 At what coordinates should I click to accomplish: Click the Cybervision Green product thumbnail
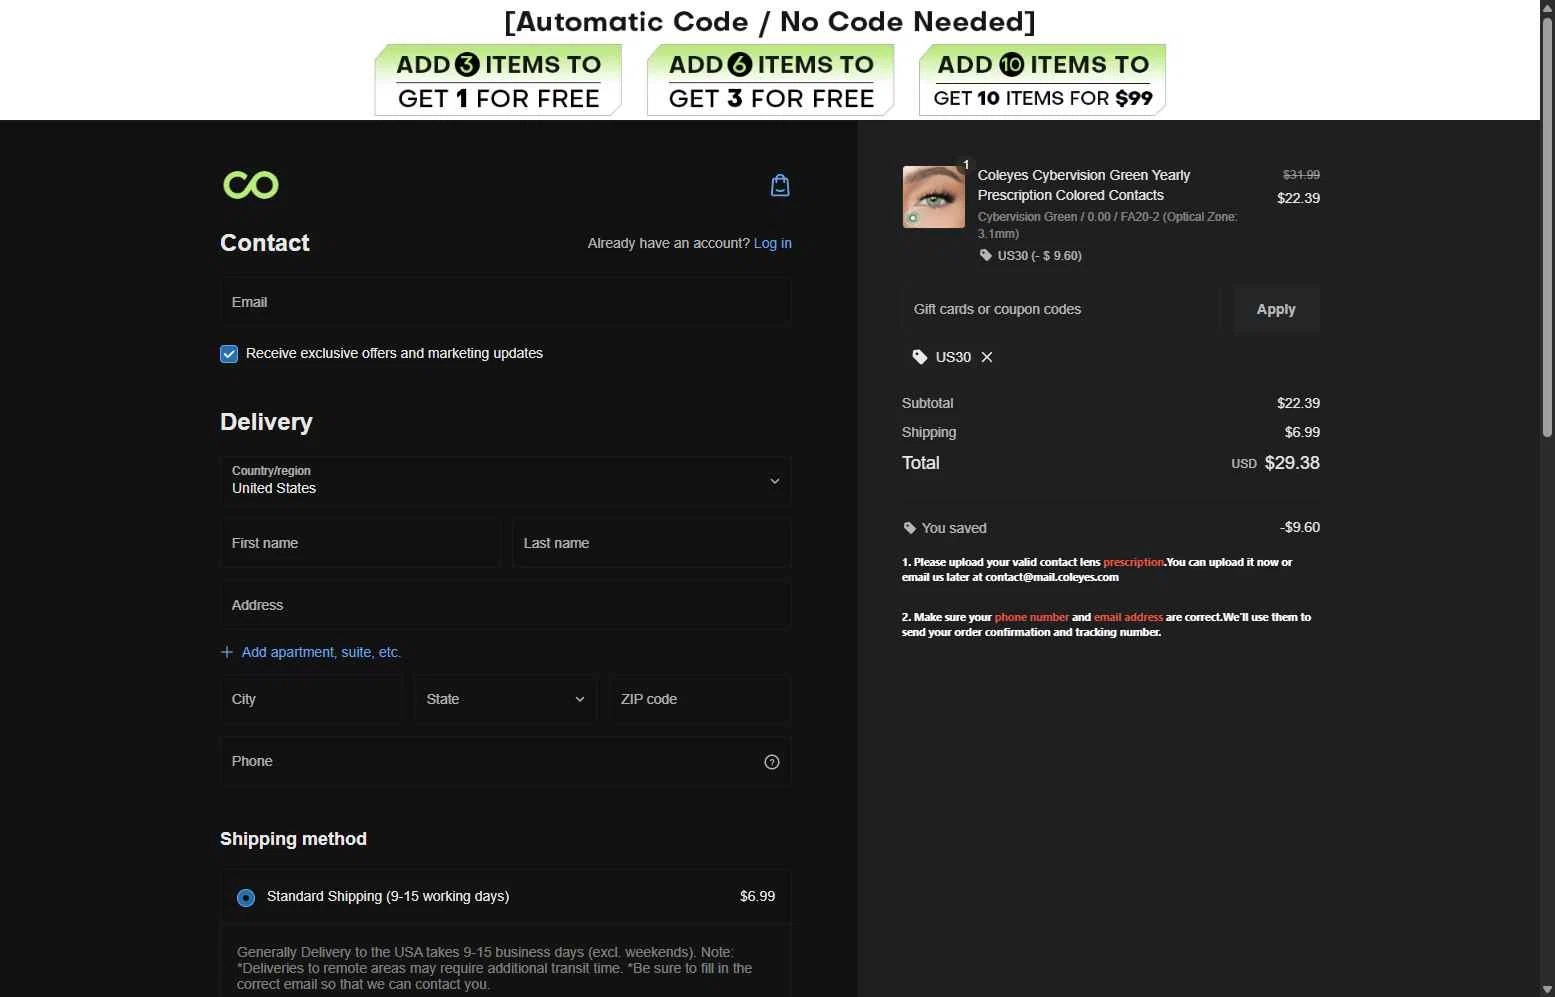click(934, 197)
